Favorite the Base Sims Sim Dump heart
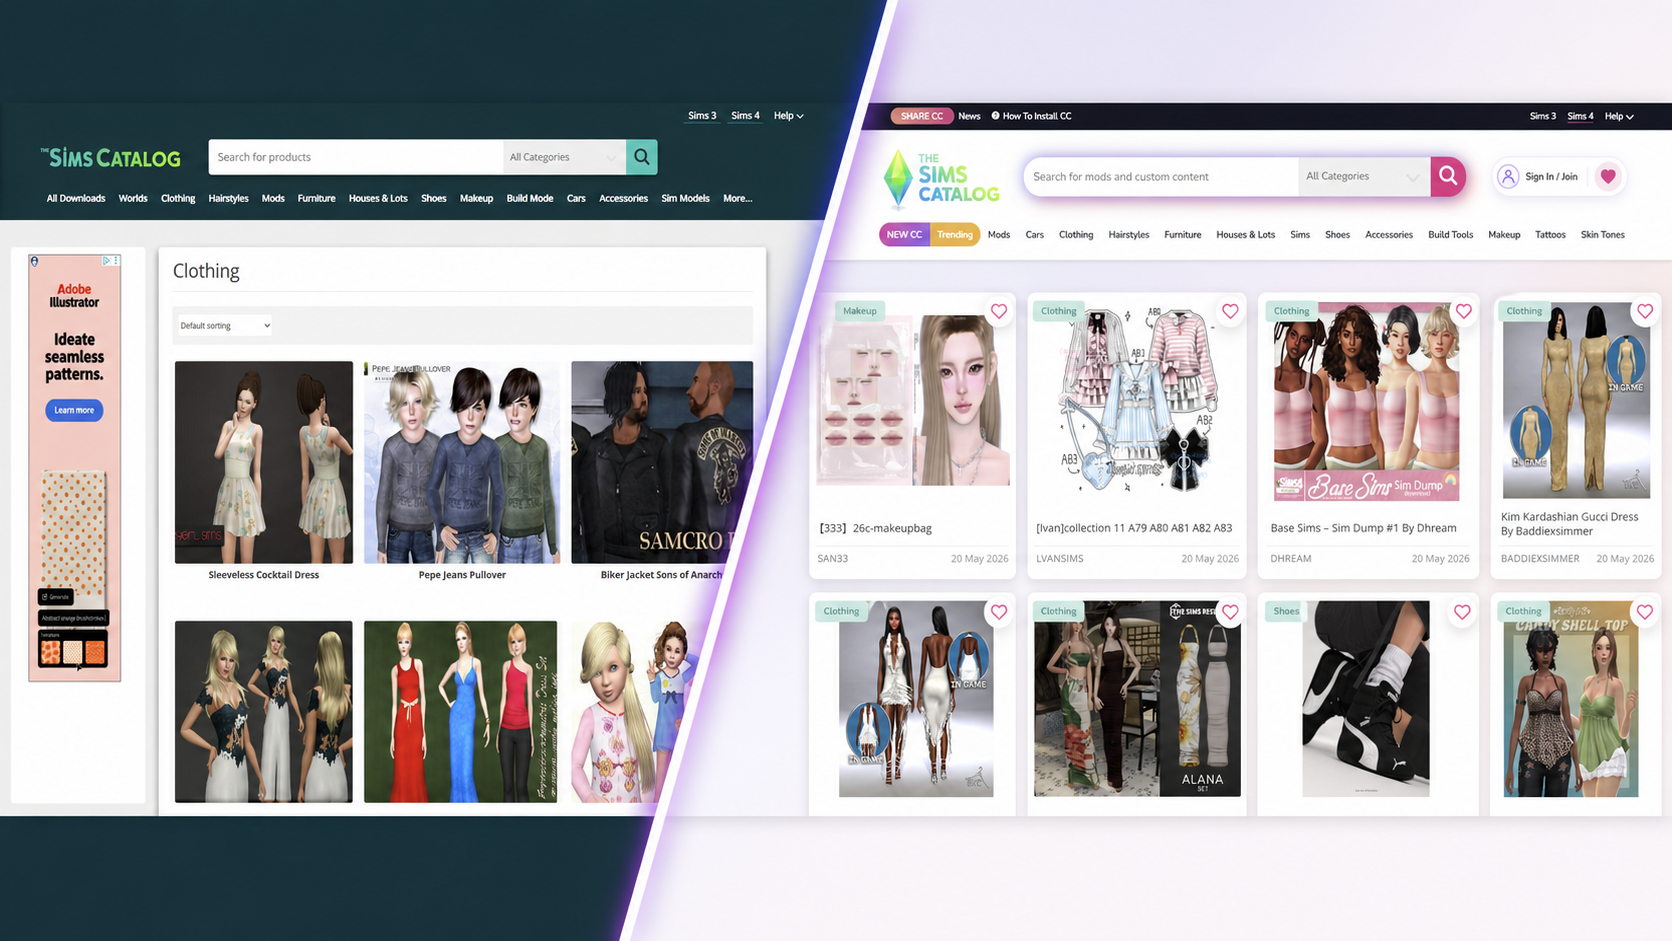The height and width of the screenshot is (941, 1672). click(x=1463, y=311)
